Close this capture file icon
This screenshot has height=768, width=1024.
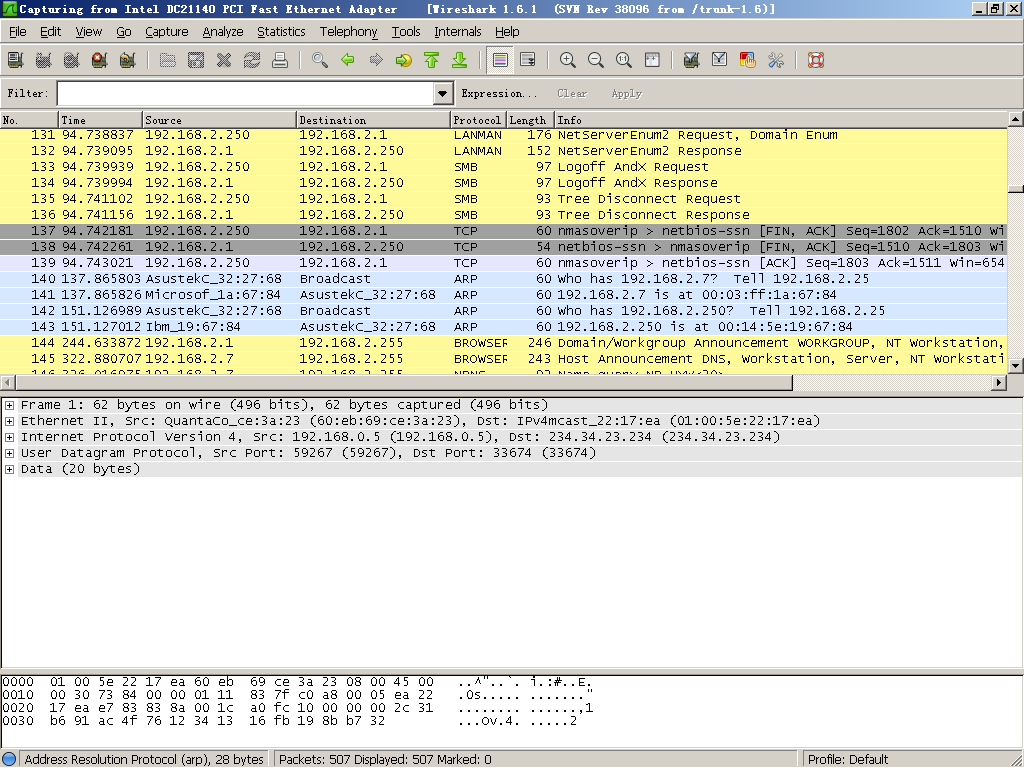click(224, 60)
